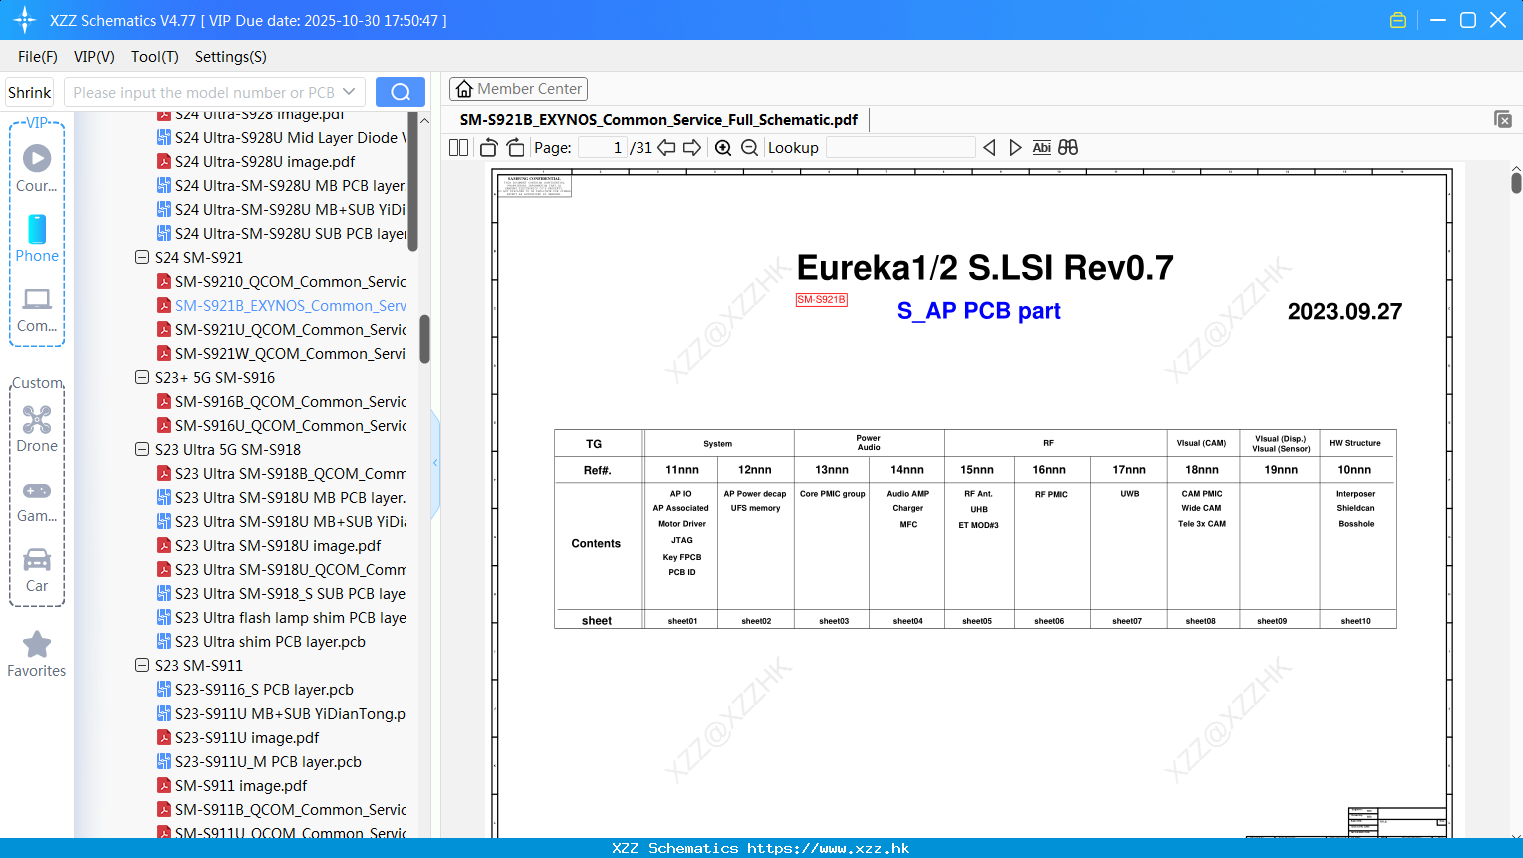1523x858 pixels.
Task: Open SM-S911 image.pdf
Action: point(233,785)
